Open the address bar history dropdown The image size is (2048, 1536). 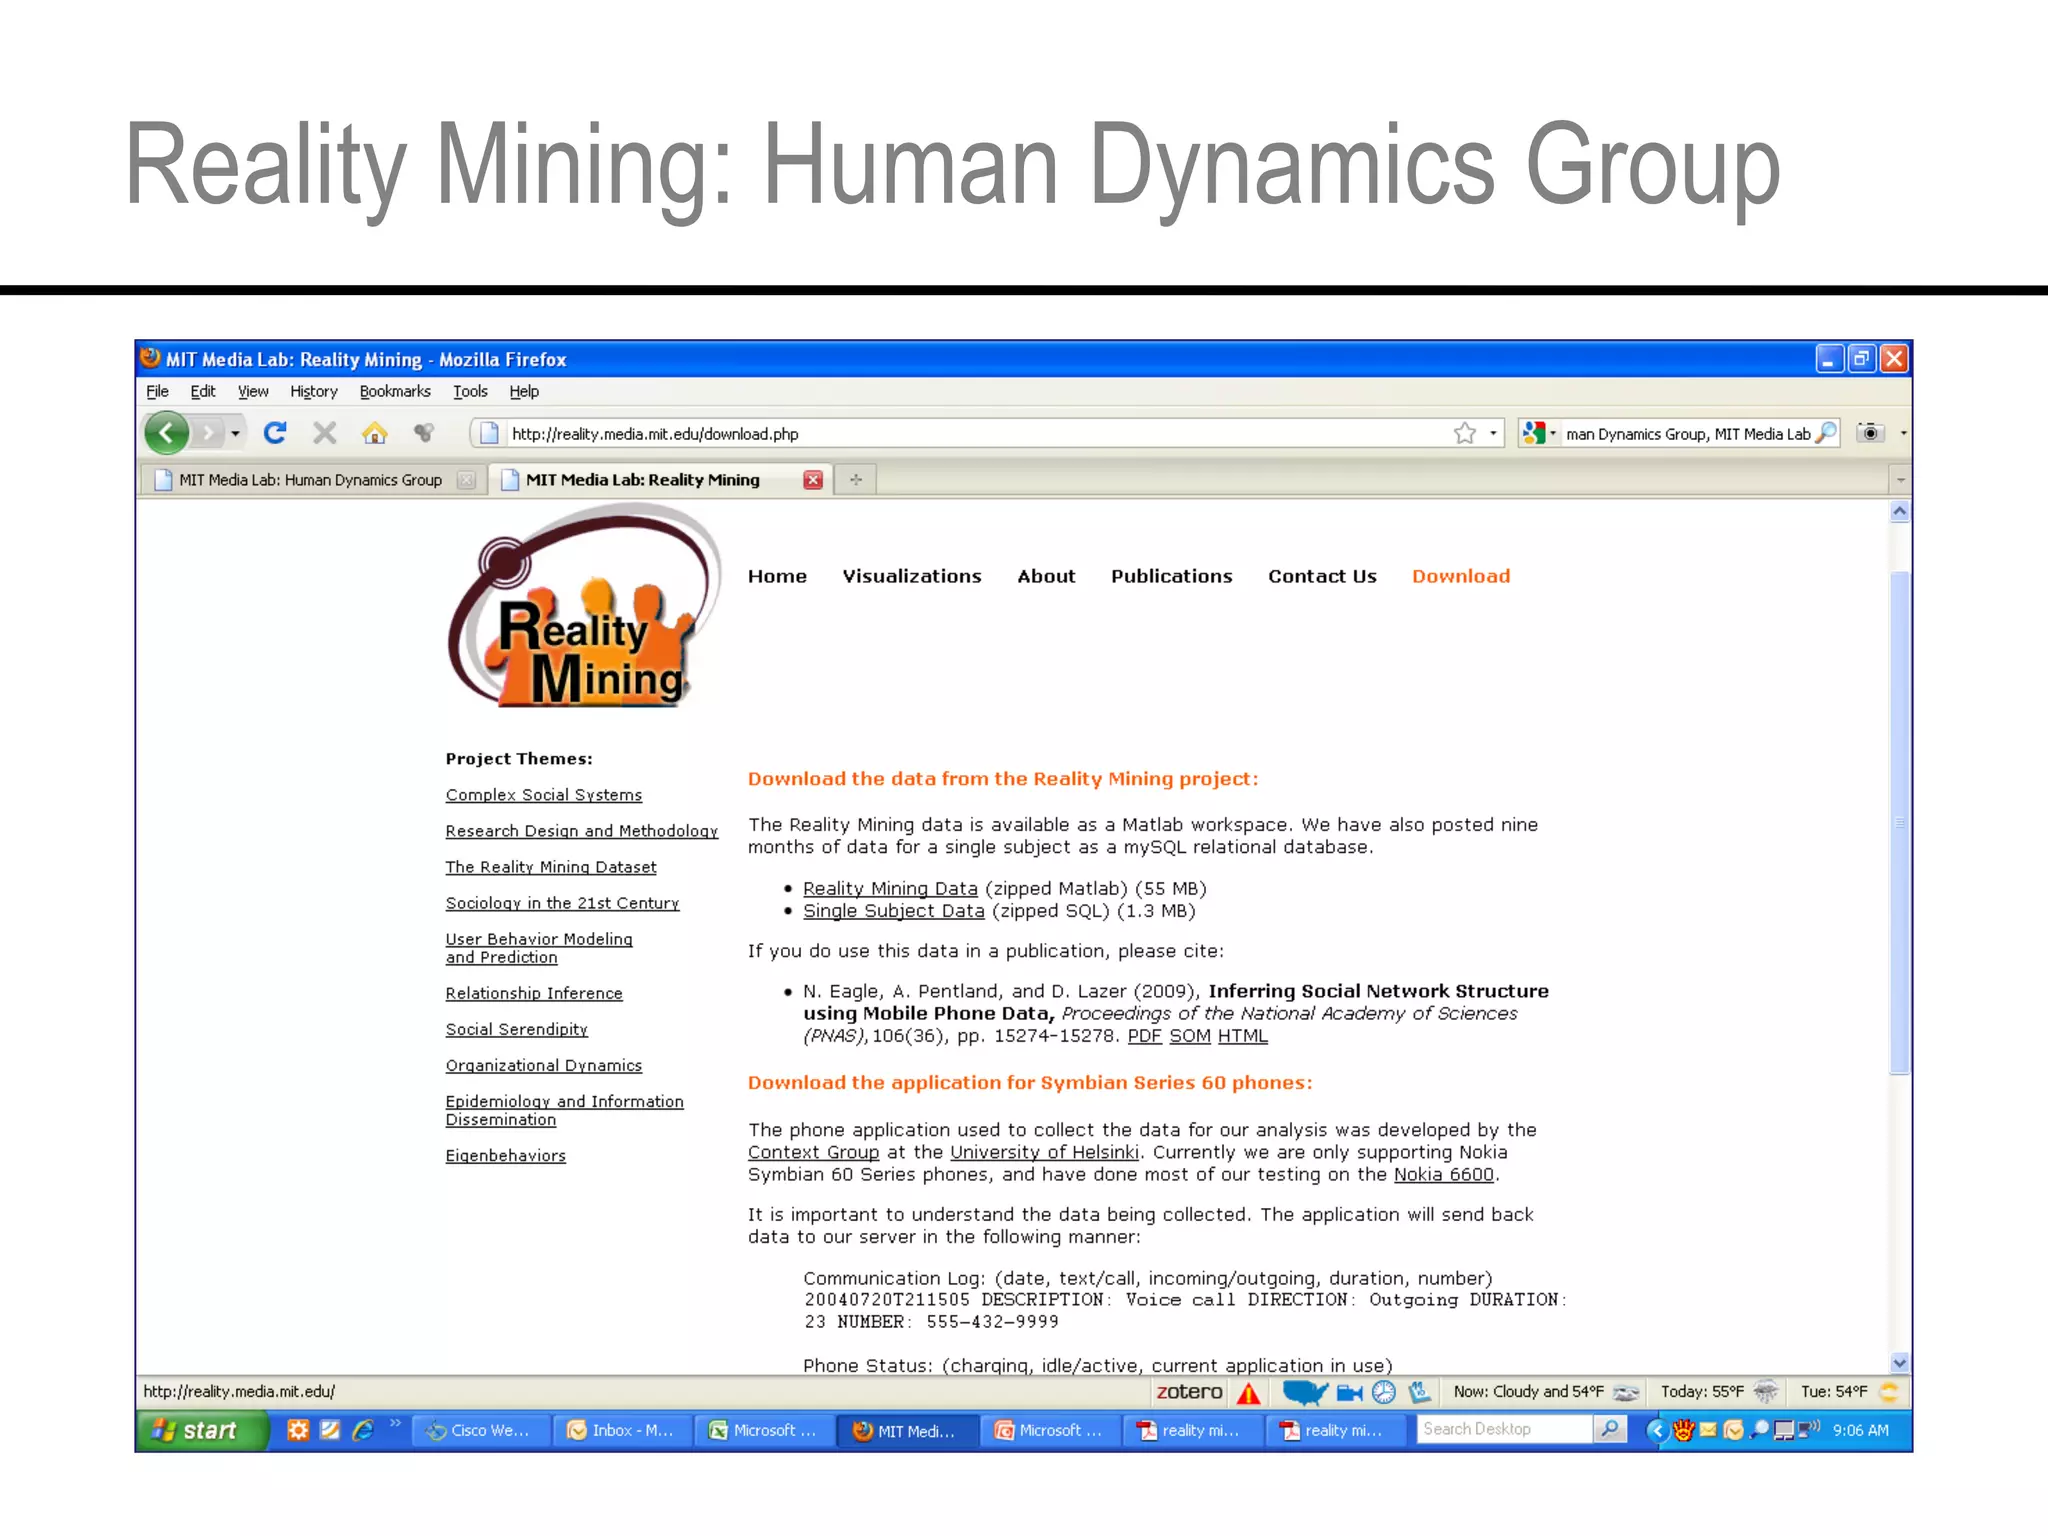click(1493, 433)
